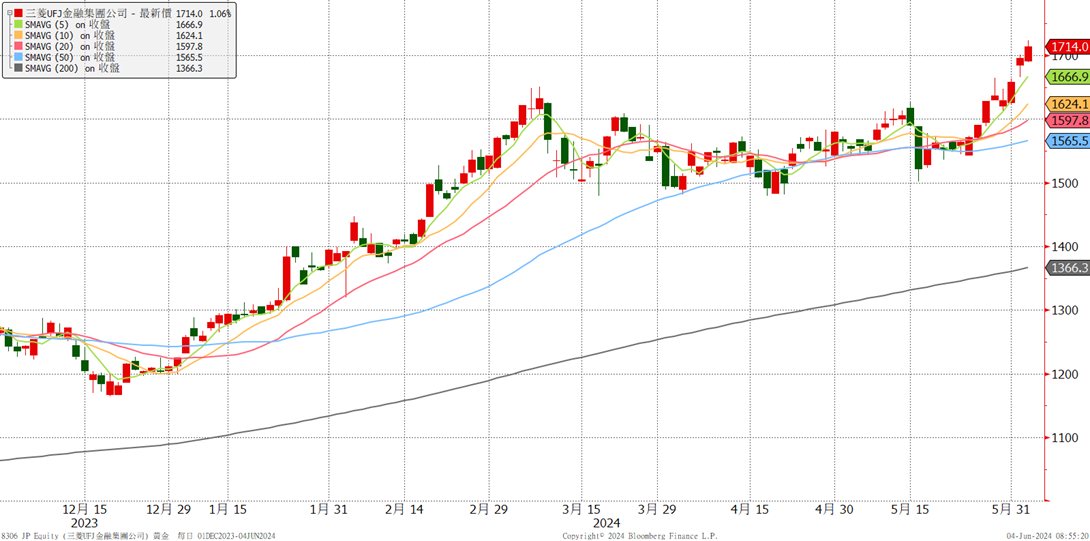
Task: Click the 5月 31 date axis label
Action: [x=1009, y=509]
